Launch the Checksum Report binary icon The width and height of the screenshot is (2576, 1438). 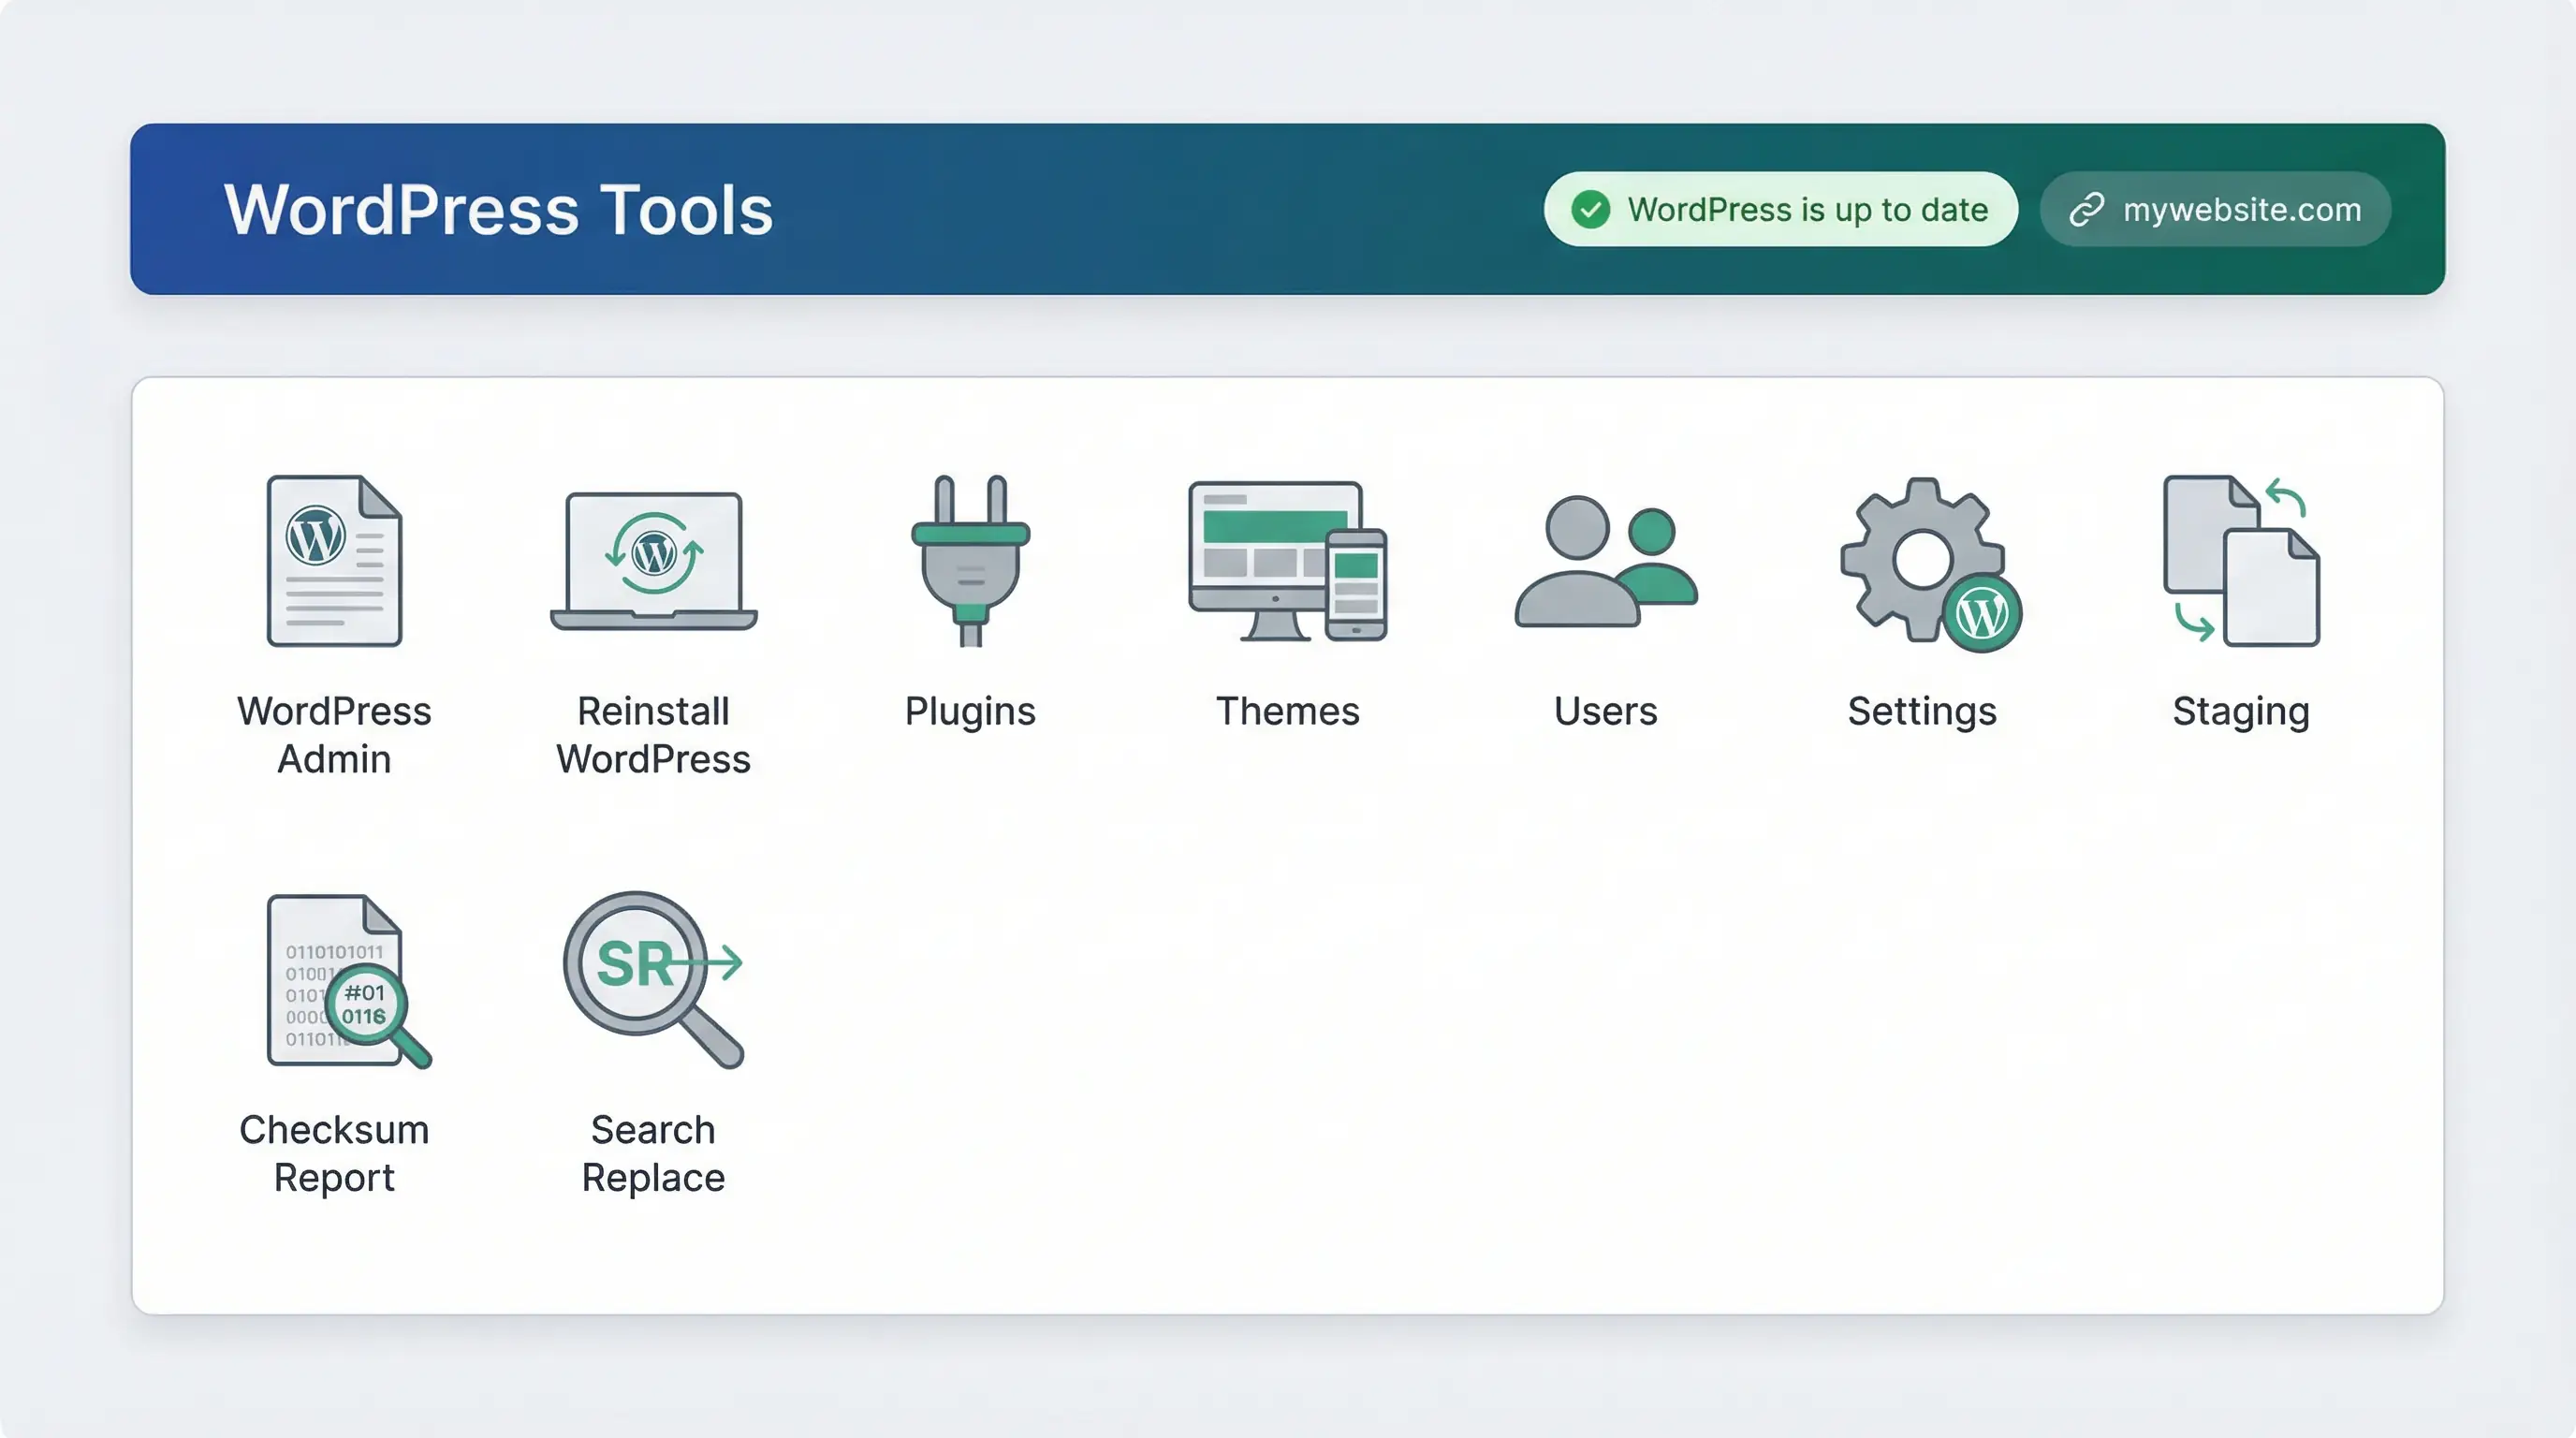349,981
